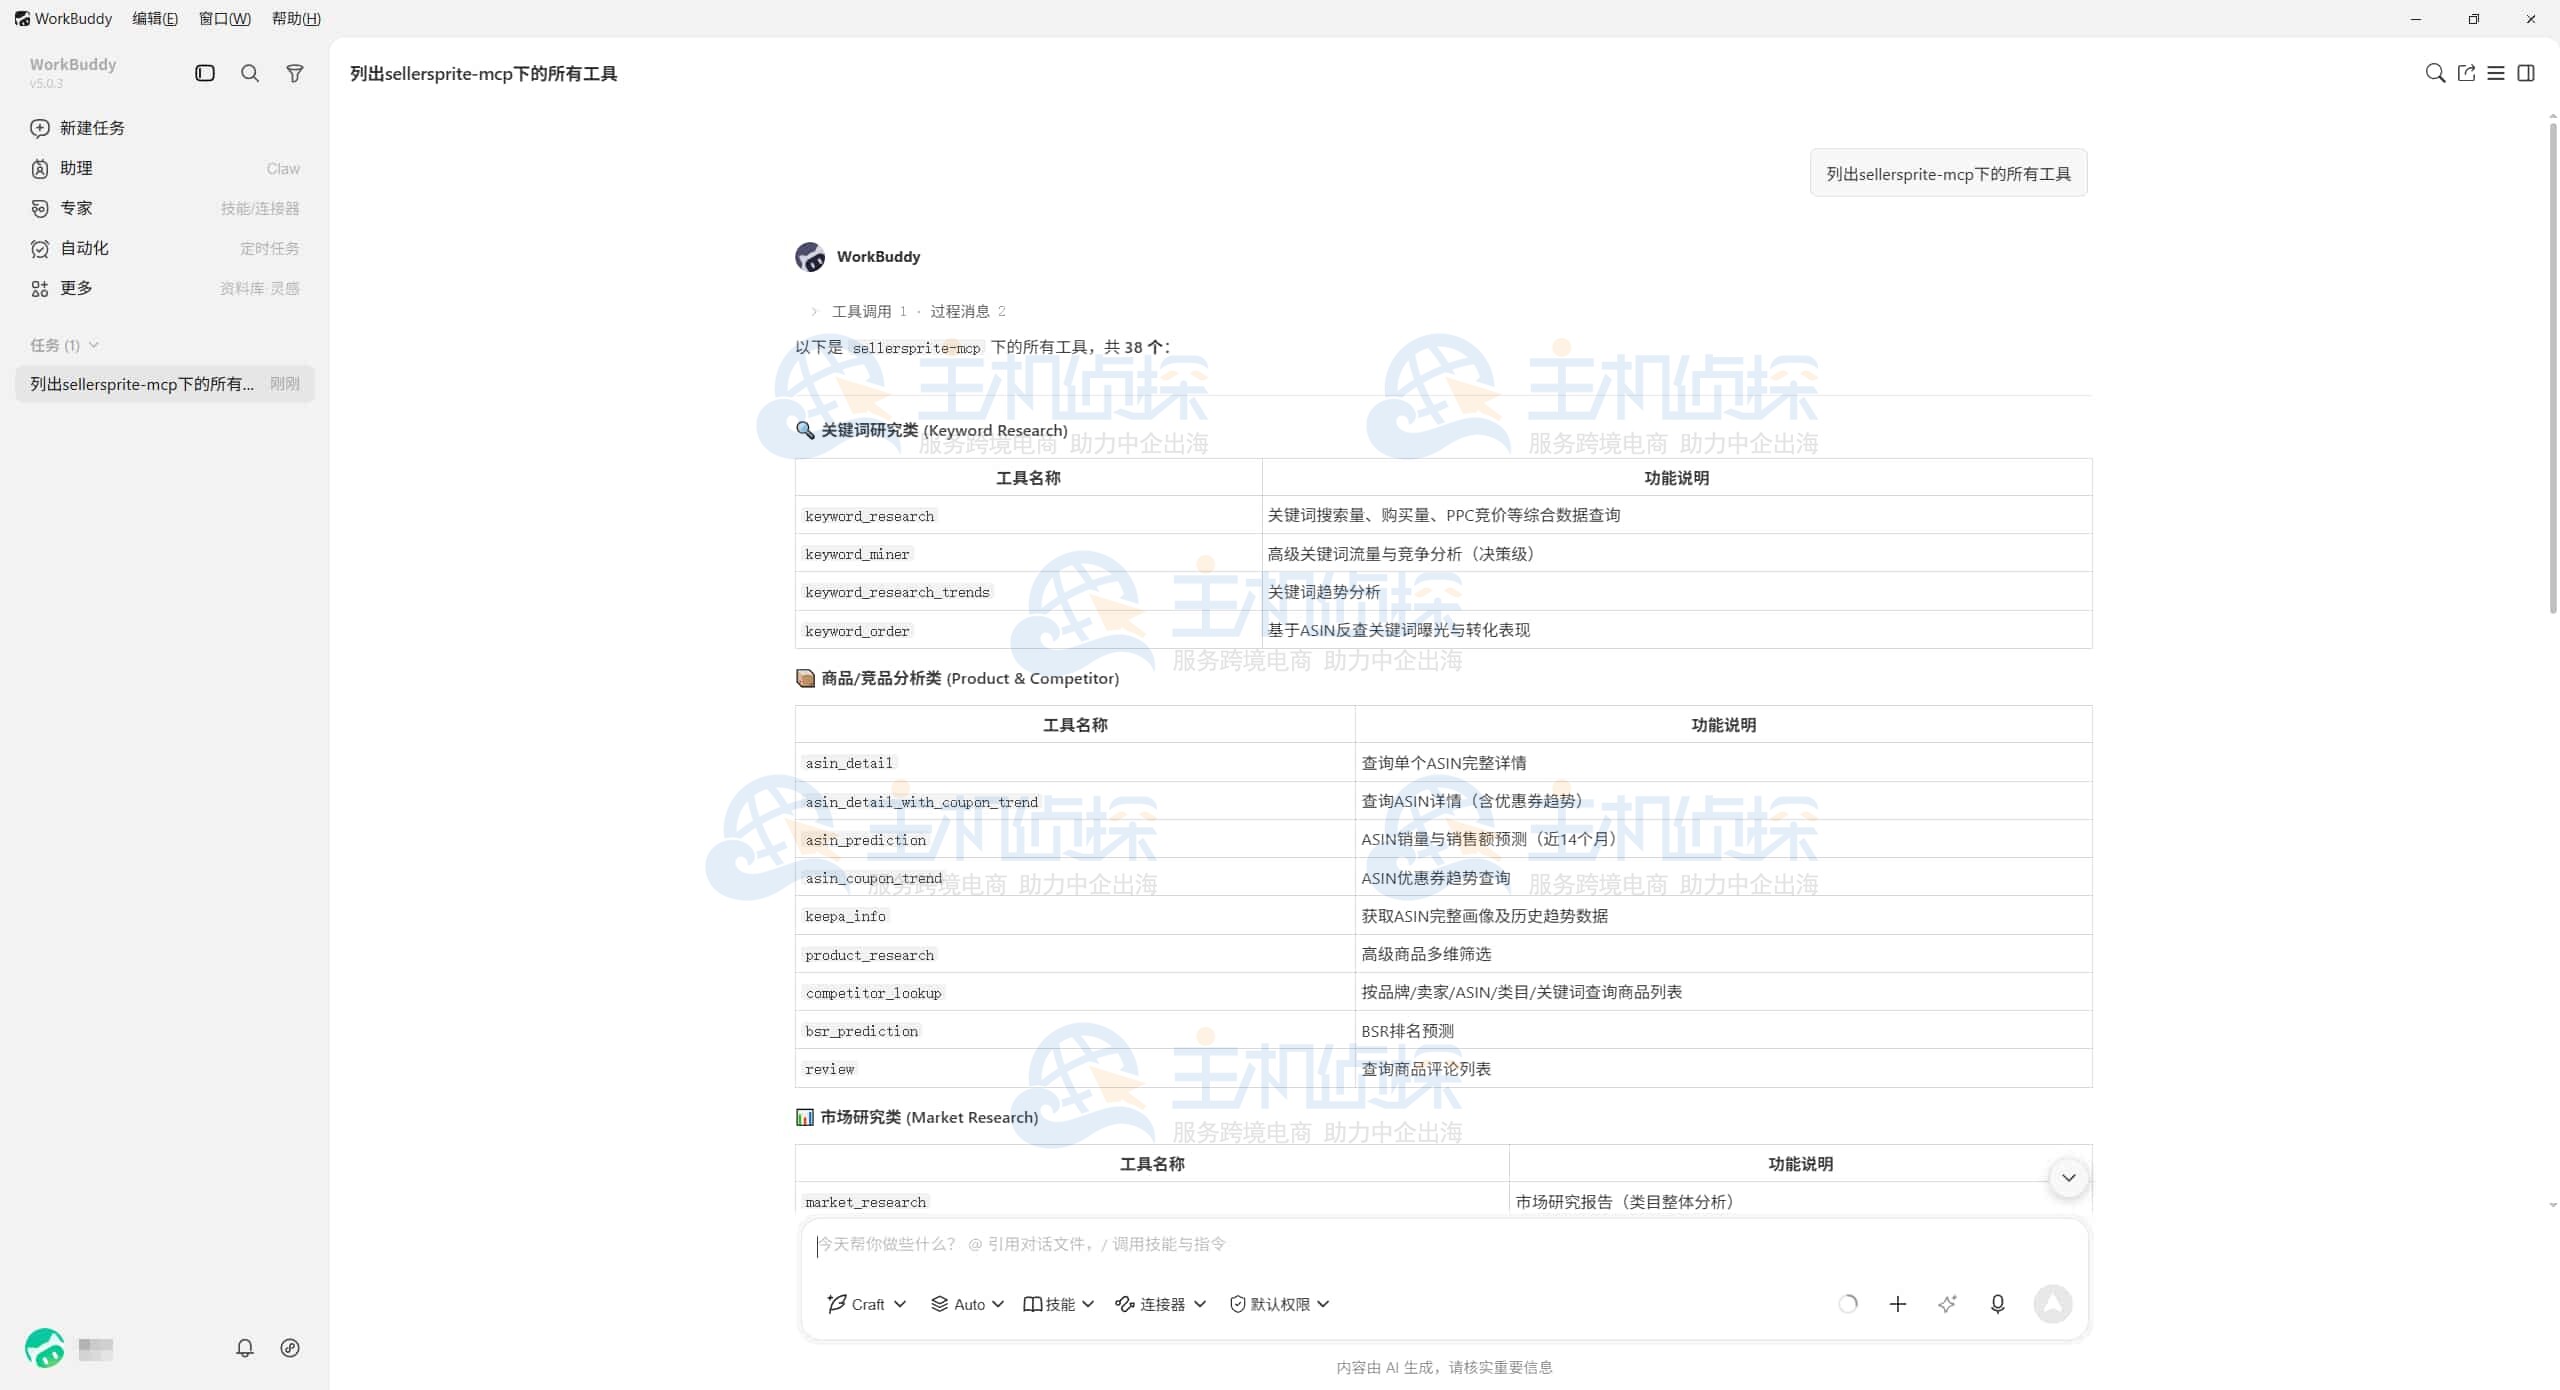Open the 技能 skills dropdown
Screen dimensions: 2560x1390
(1059, 1304)
